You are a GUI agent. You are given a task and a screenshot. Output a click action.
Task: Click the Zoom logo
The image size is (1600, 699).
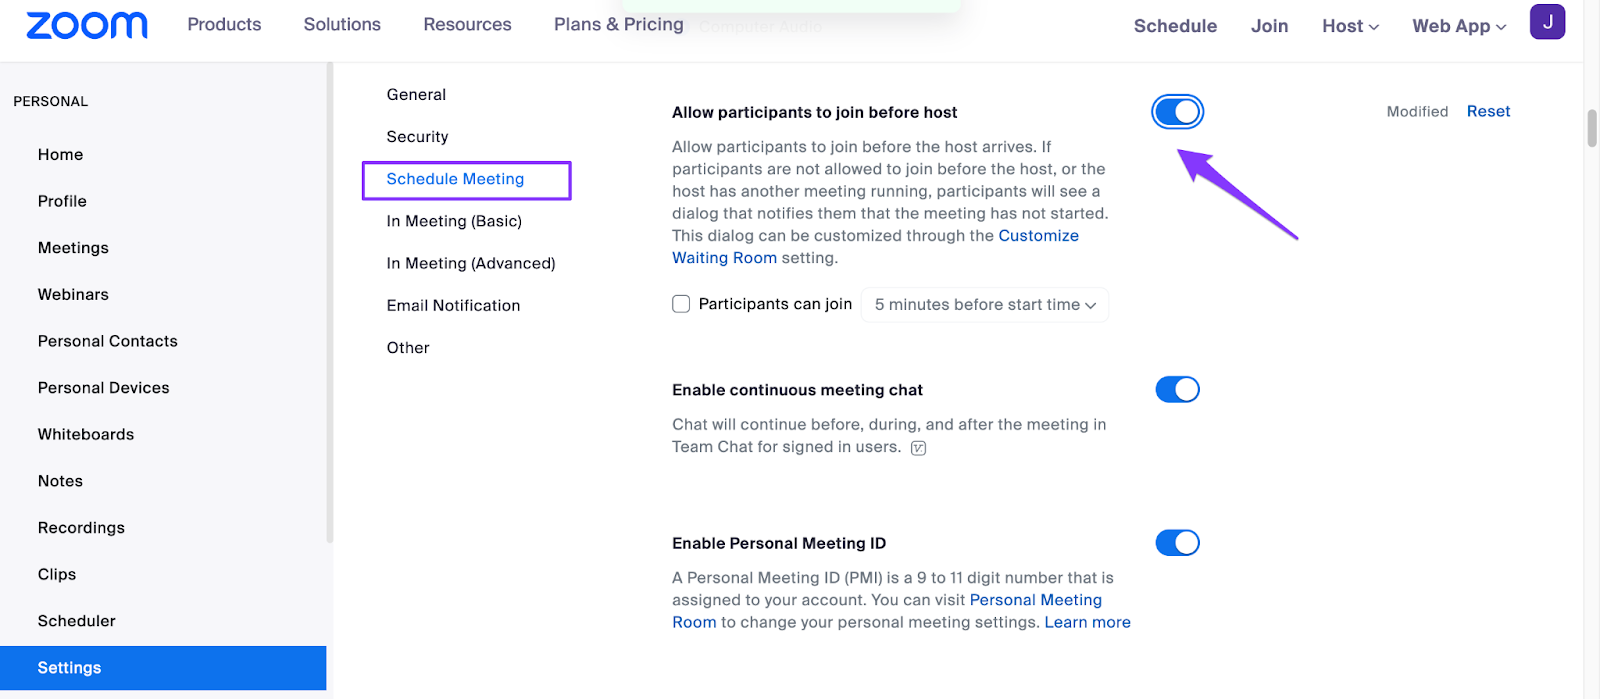coord(86,25)
